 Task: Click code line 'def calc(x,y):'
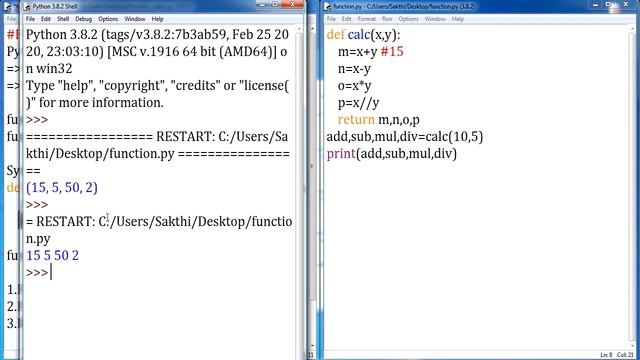(x=363, y=35)
